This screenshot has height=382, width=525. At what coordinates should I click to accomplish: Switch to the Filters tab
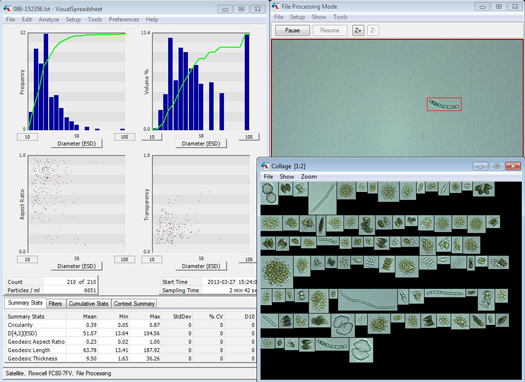55,304
